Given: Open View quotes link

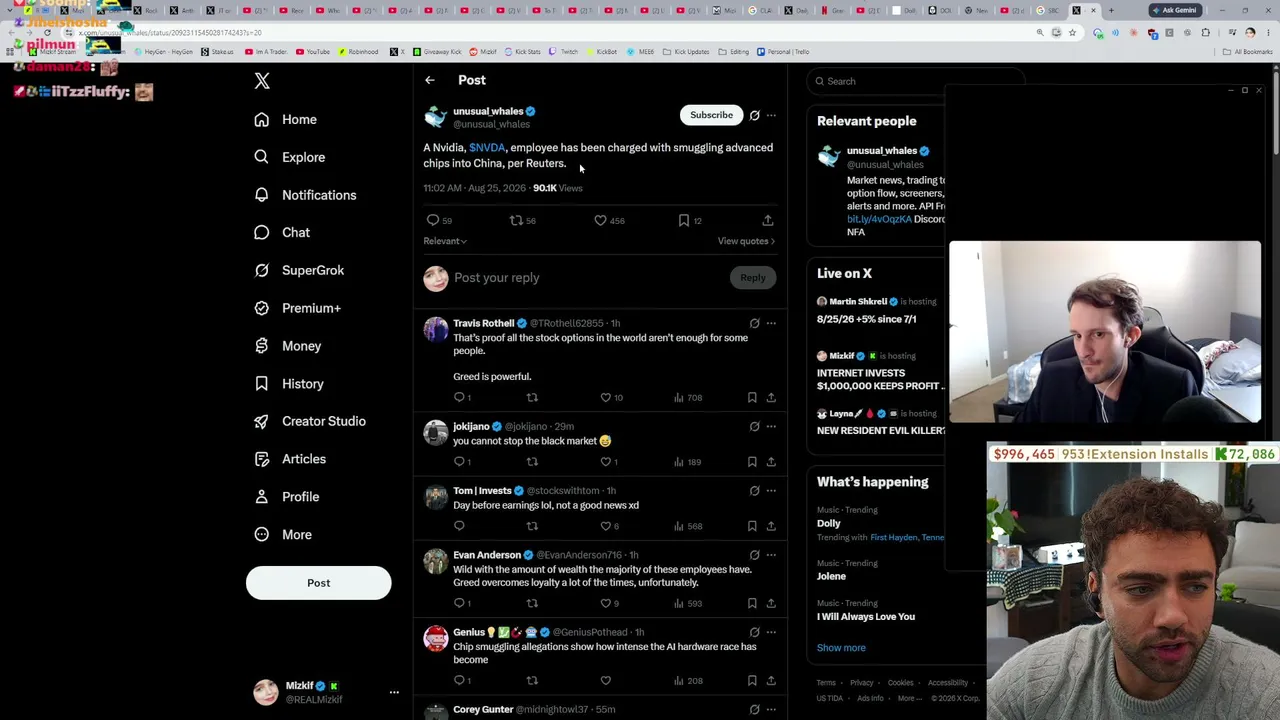Looking at the screenshot, I should (x=746, y=241).
